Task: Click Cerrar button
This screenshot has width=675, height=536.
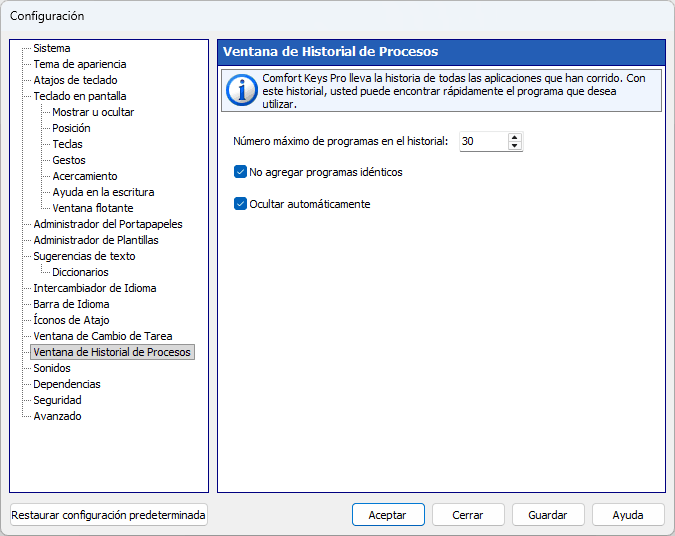Action: 468,515
